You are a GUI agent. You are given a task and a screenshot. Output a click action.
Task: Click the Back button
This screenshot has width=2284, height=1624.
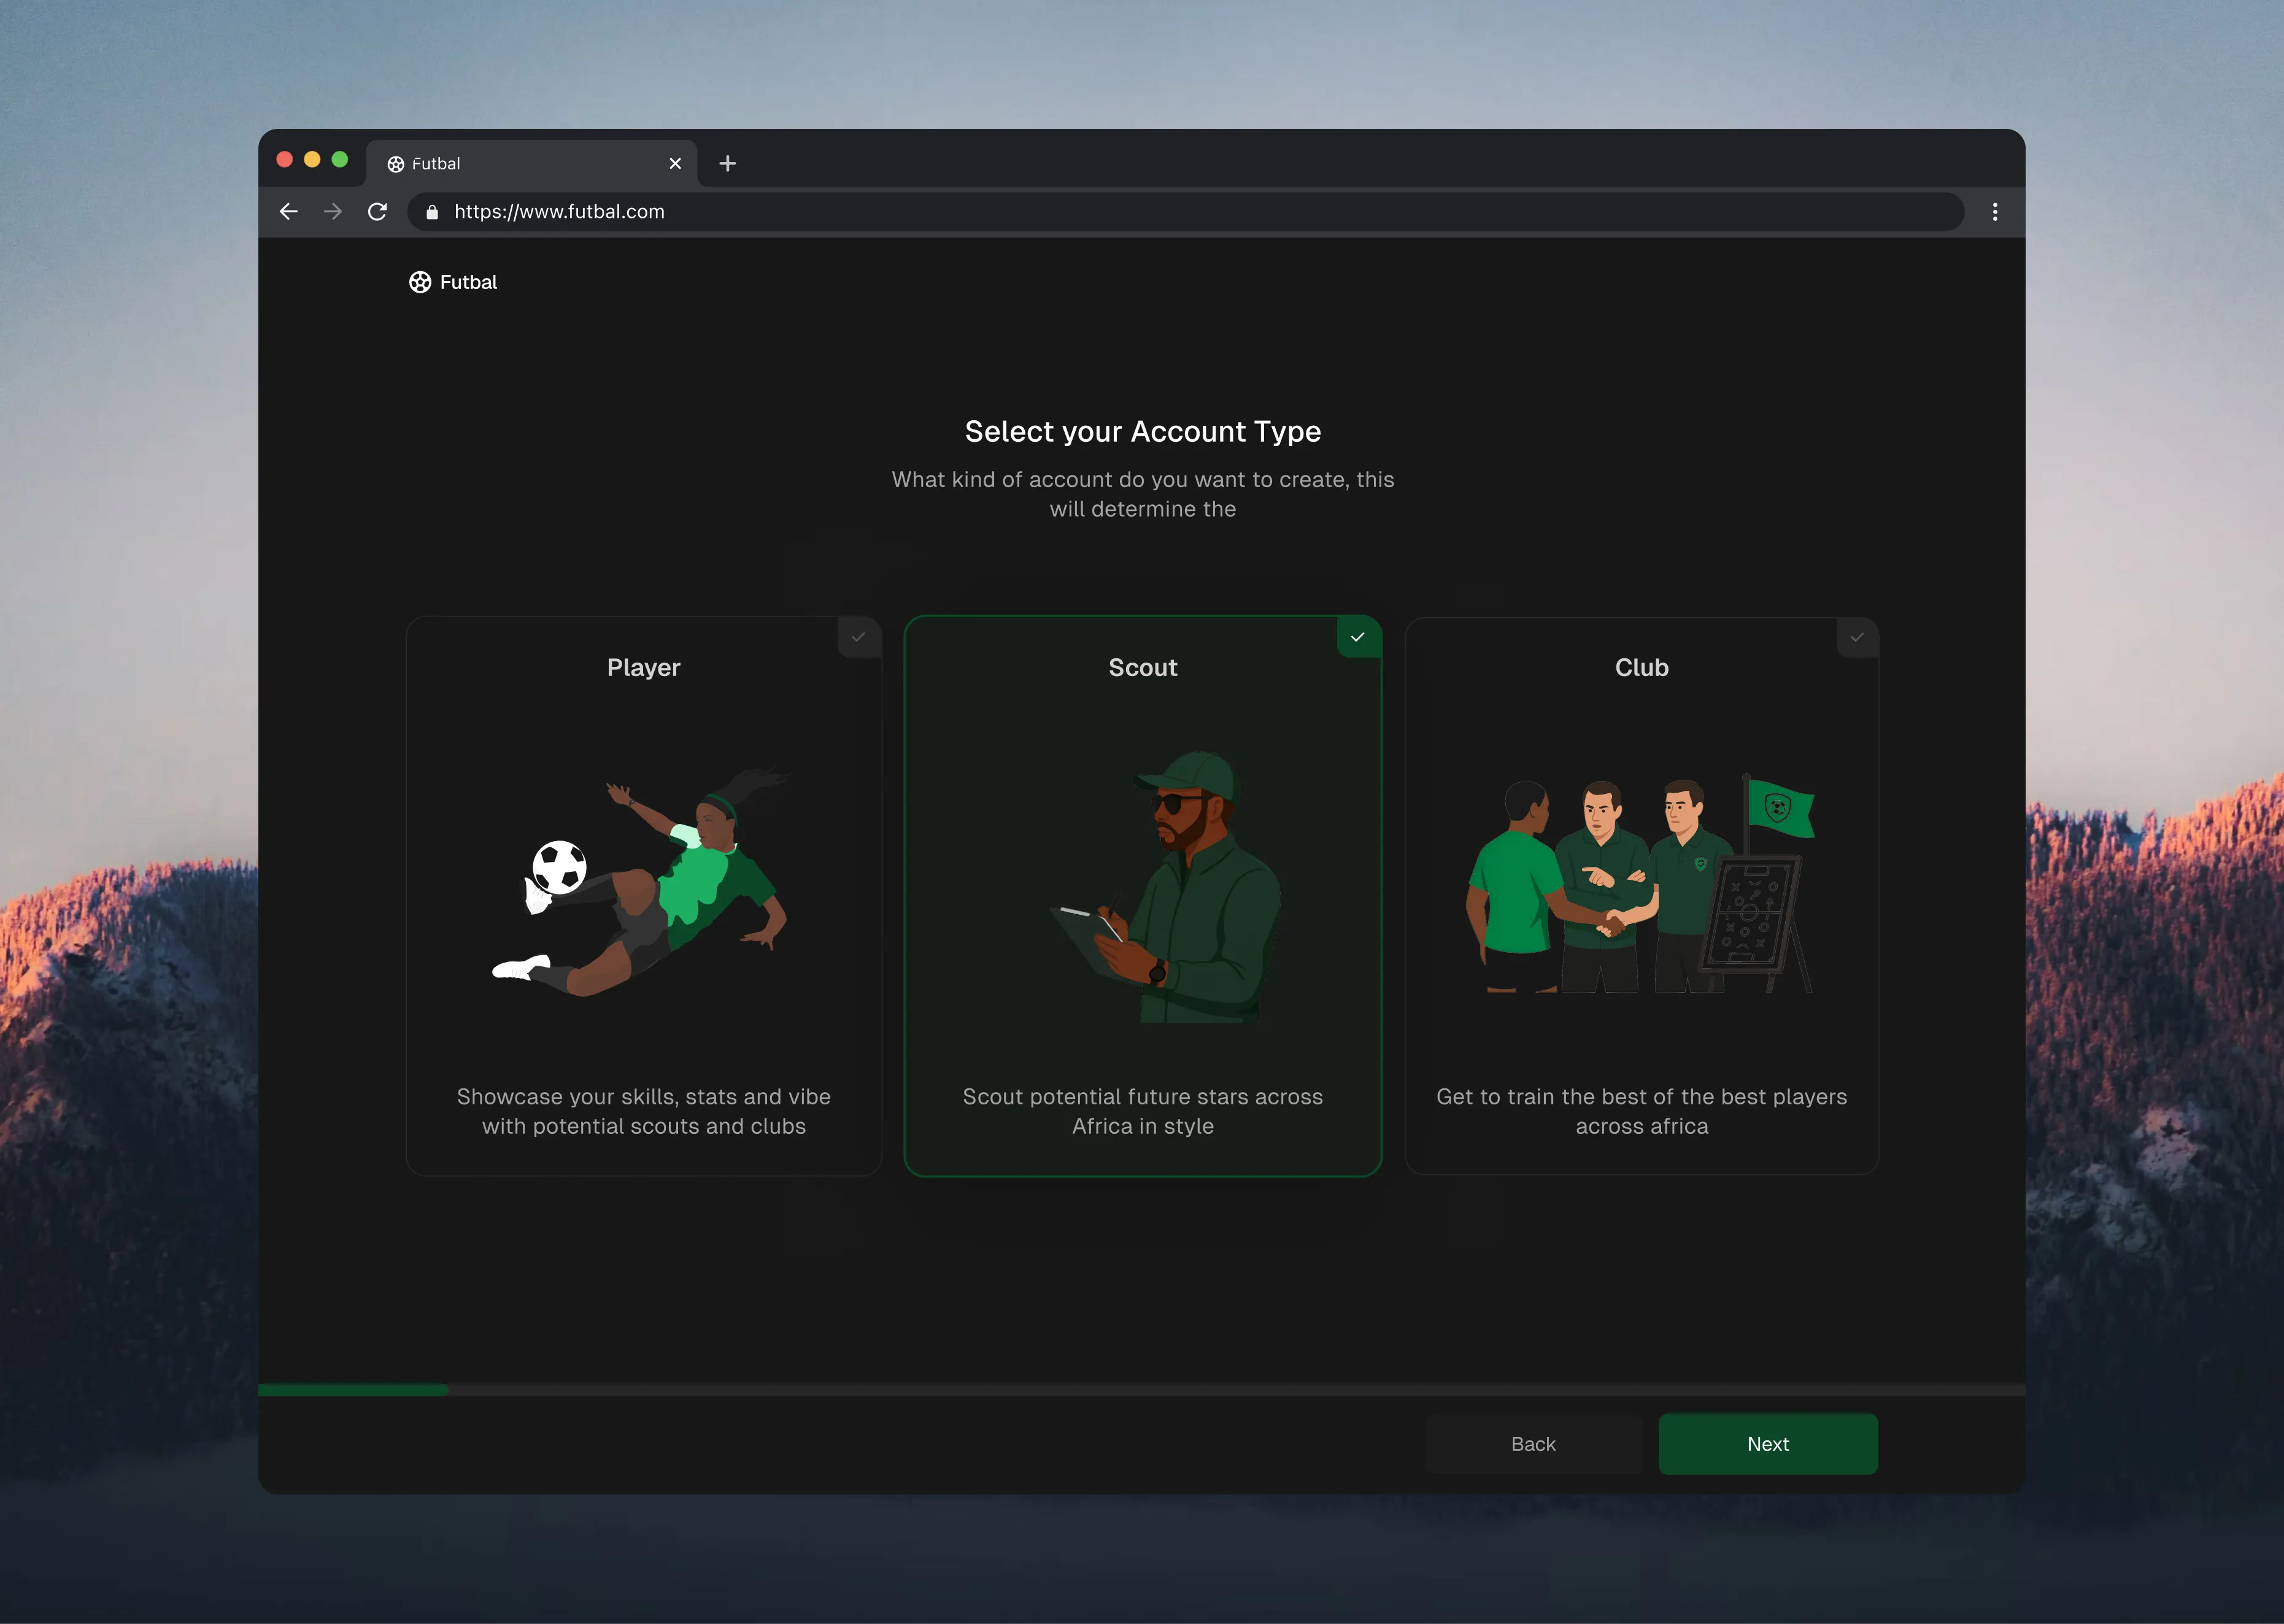[x=1533, y=1444]
